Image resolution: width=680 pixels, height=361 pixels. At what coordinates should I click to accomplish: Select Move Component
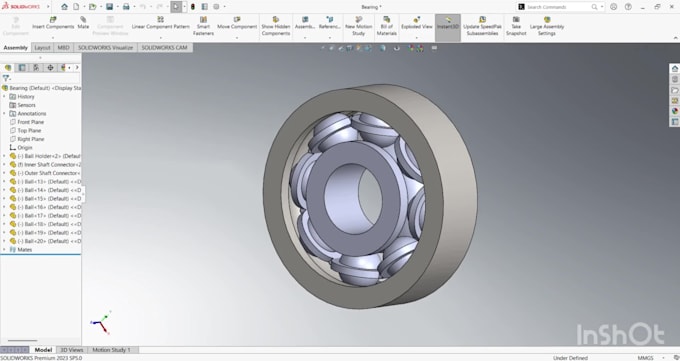(237, 23)
